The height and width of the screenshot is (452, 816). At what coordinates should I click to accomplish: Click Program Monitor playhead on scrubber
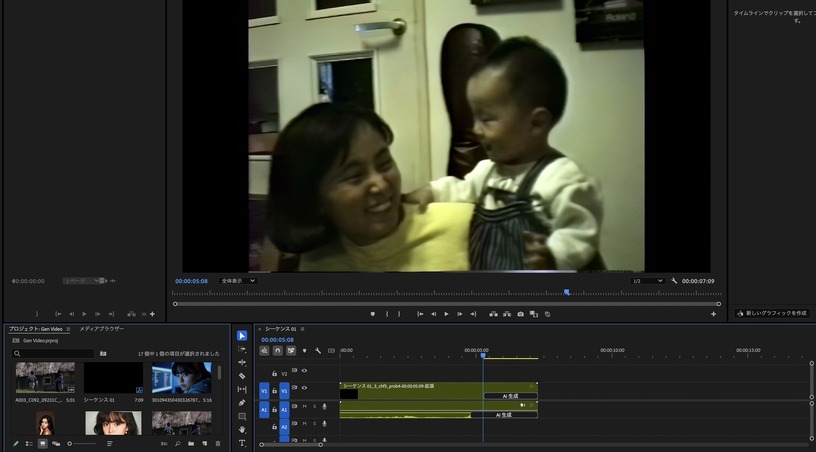pyautogui.click(x=567, y=292)
